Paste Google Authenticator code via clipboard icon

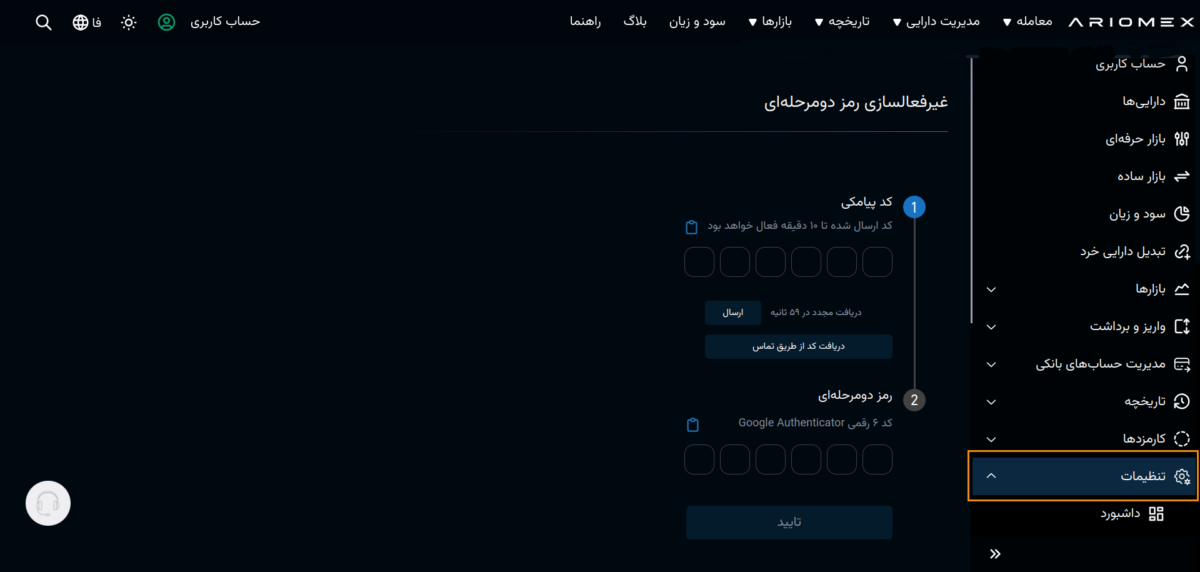(693, 425)
